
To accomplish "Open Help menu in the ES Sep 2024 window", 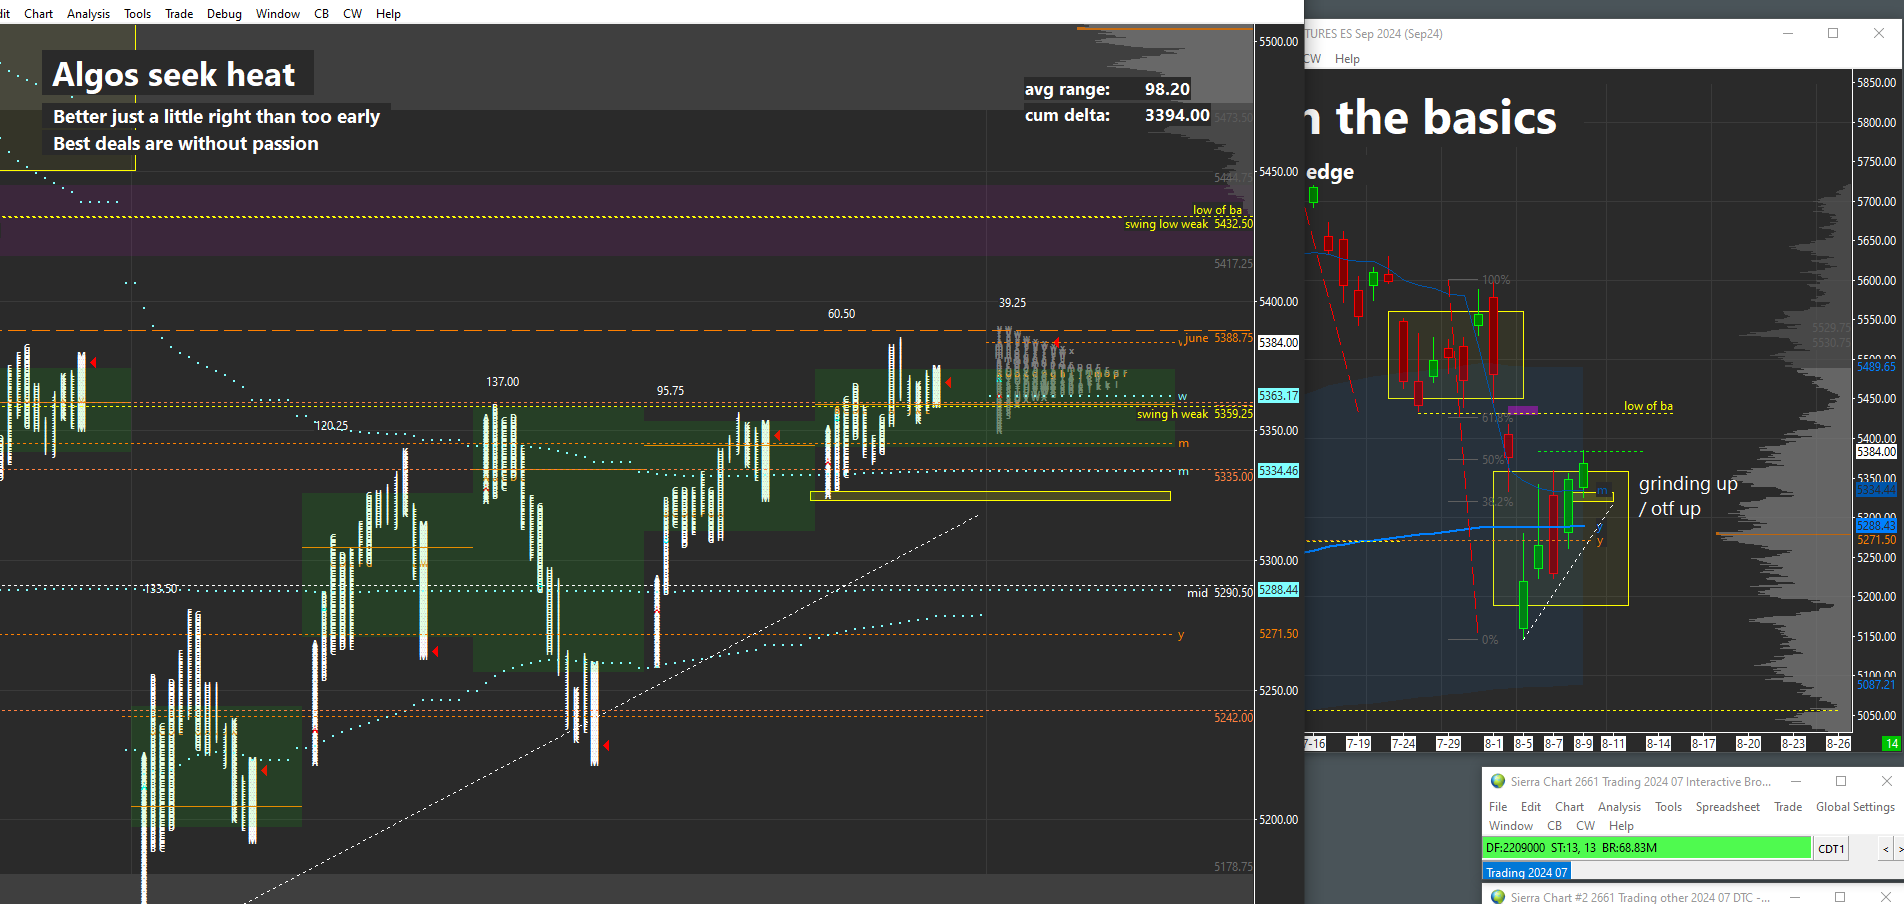I will click(1347, 59).
